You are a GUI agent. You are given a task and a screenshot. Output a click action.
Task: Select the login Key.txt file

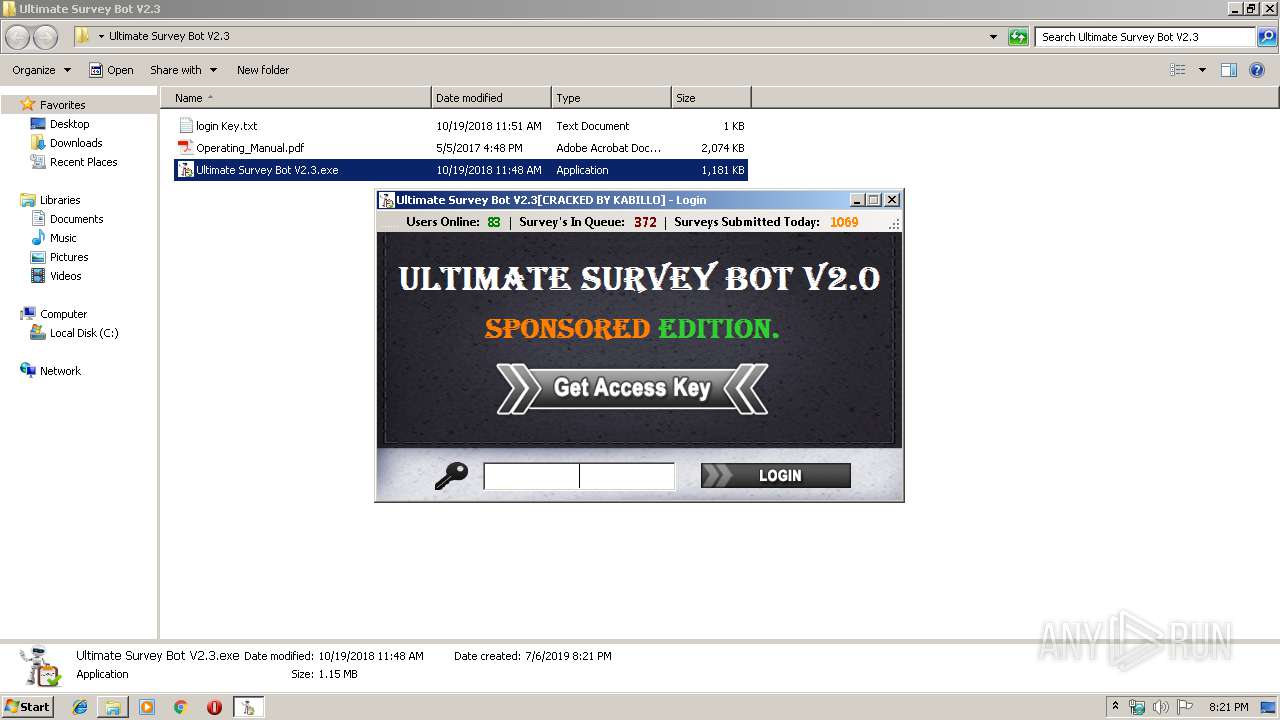coord(460,126)
